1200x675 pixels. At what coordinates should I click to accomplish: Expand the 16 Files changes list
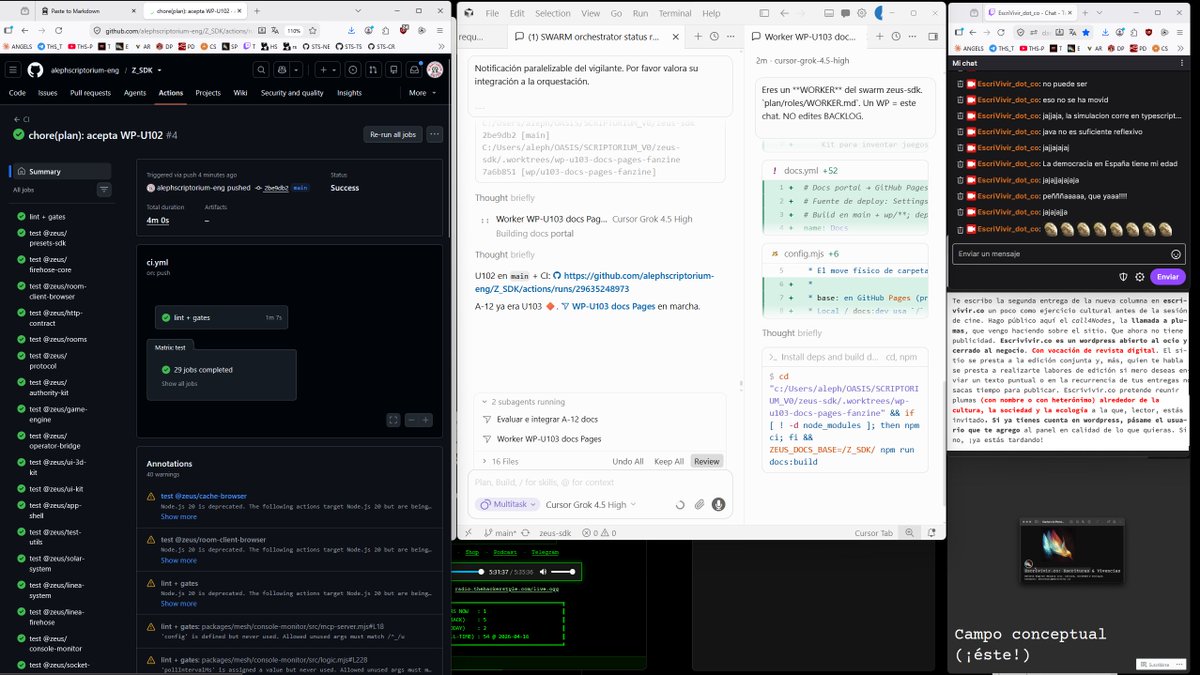(x=500, y=461)
